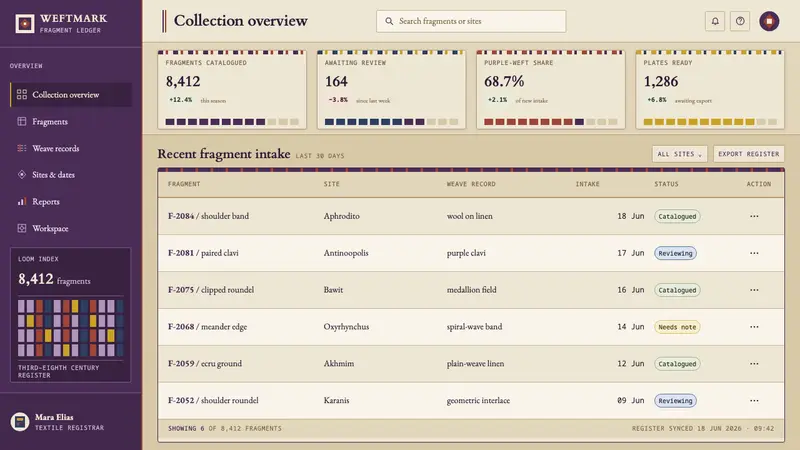Screen dimensions: 800x450
Task: Click the Fragments table icon
Action: pos(21,121)
